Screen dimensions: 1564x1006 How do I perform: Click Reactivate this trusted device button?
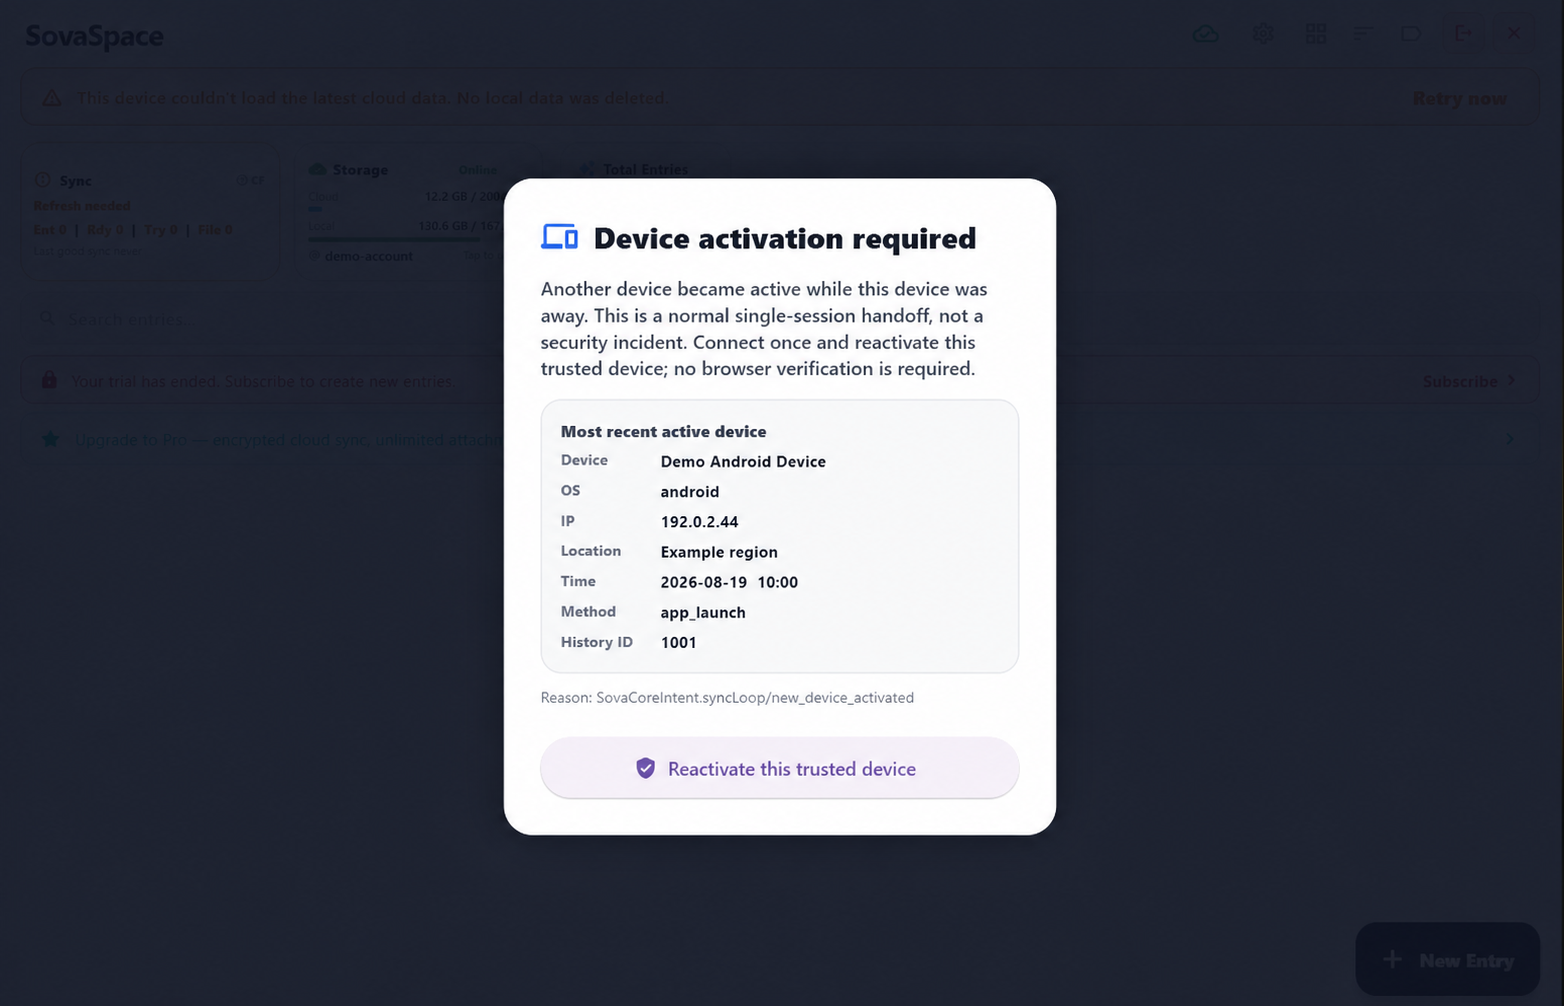tap(779, 768)
